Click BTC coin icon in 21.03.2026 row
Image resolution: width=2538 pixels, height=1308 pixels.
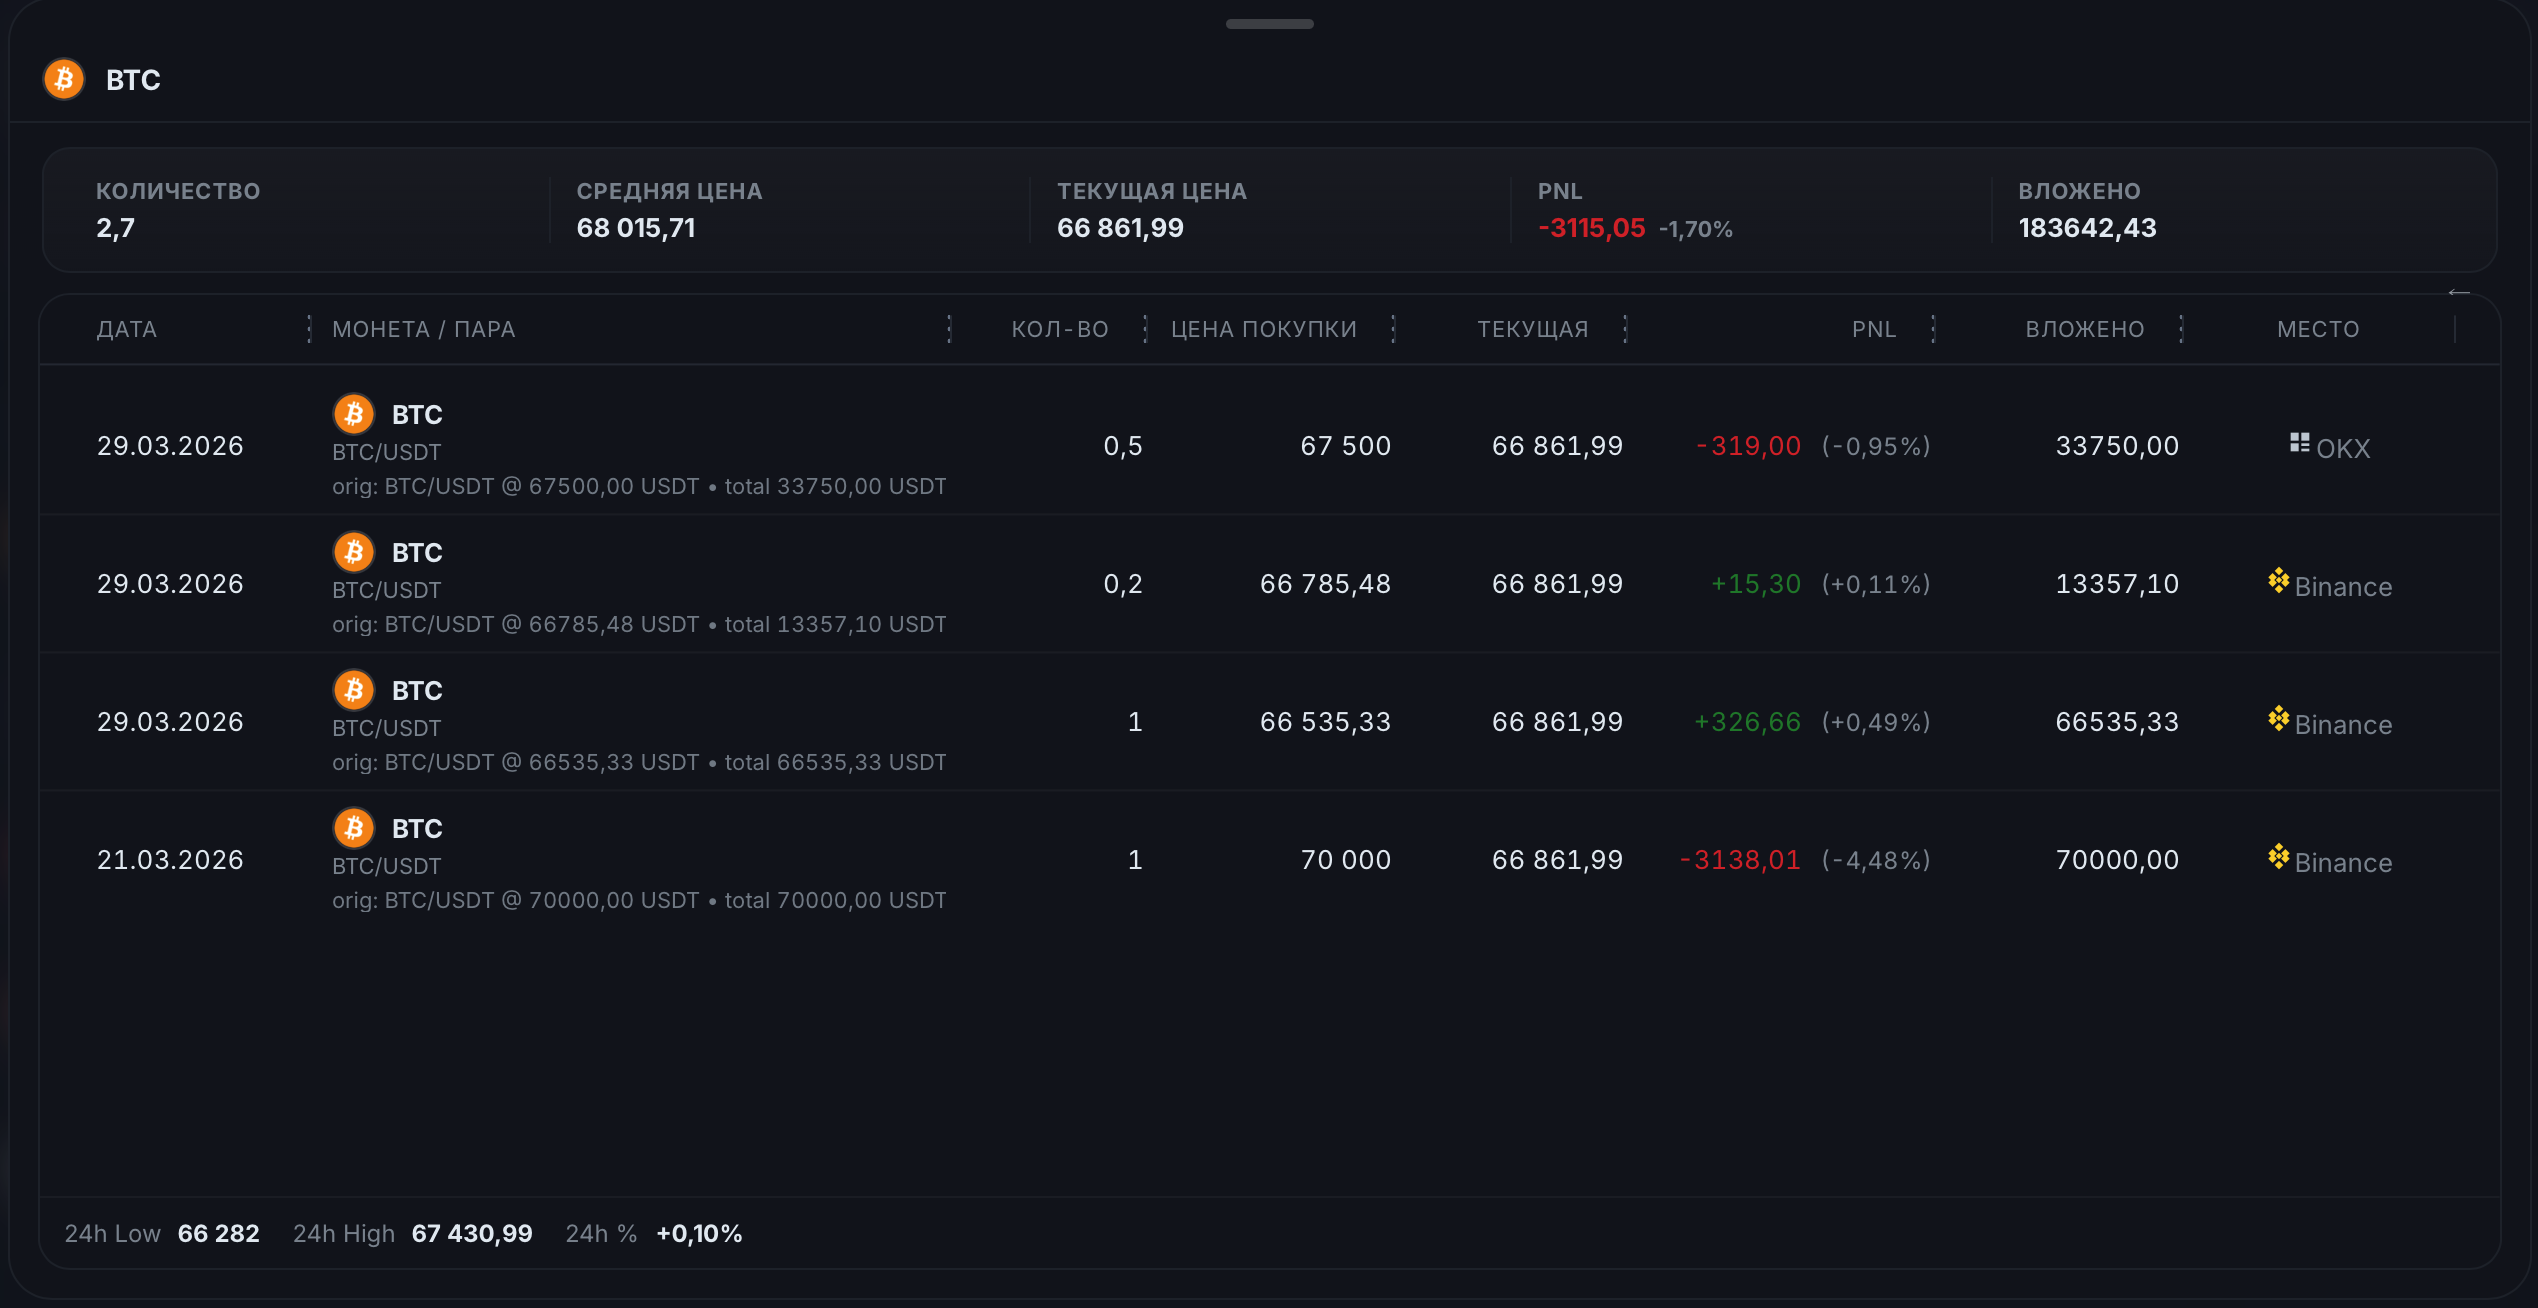tap(354, 828)
